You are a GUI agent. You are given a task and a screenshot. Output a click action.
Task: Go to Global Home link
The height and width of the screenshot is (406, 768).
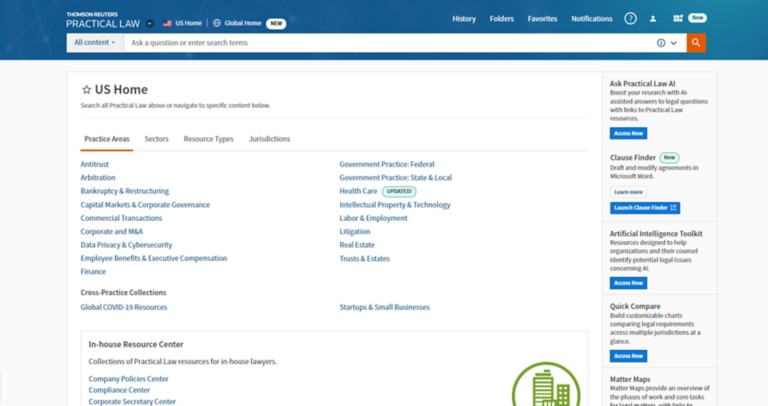pyautogui.click(x=242, y=23)
